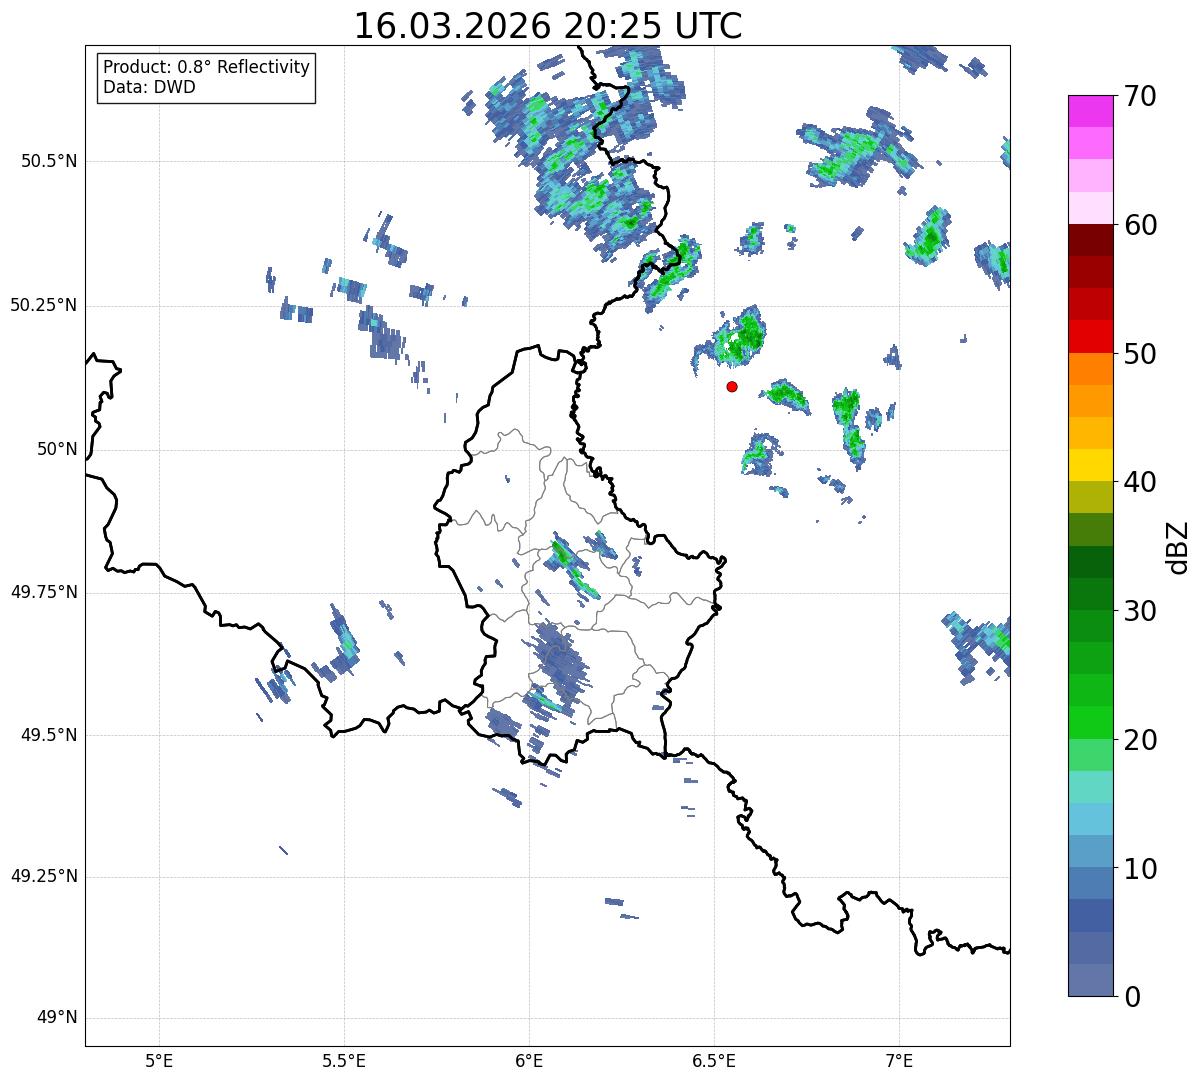Click the title "16.03.2026 20:25 UTC"
Image resolution: width=1202 pixels, height=1081 pixels.
tap(548, 26)
